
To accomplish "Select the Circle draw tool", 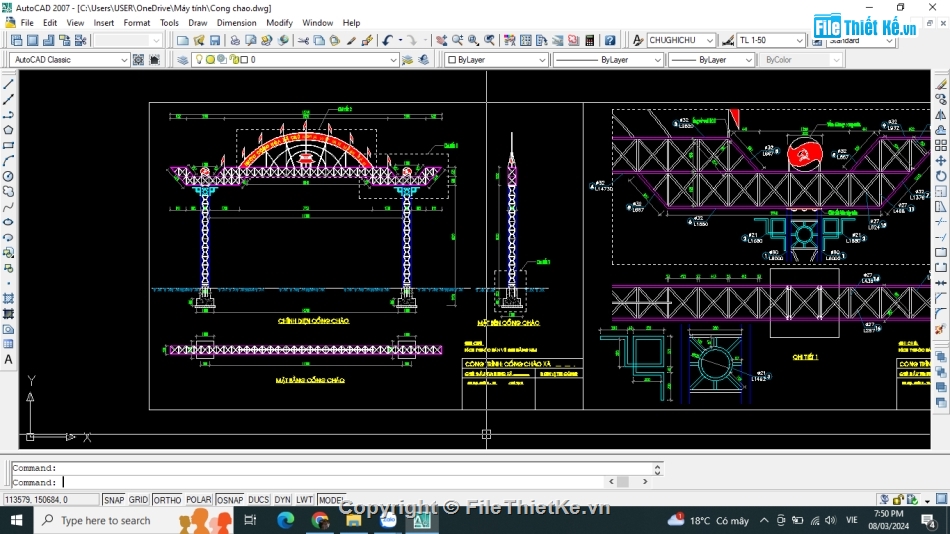I will tap(8, 176).
